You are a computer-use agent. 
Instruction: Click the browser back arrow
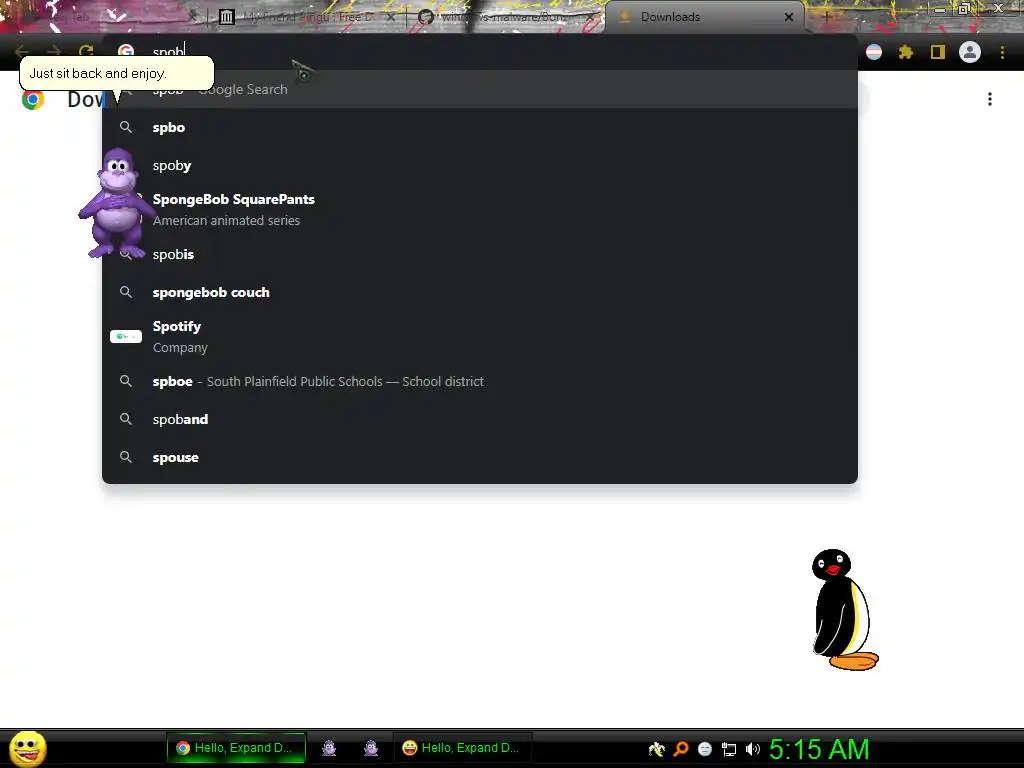pos(21,52)
